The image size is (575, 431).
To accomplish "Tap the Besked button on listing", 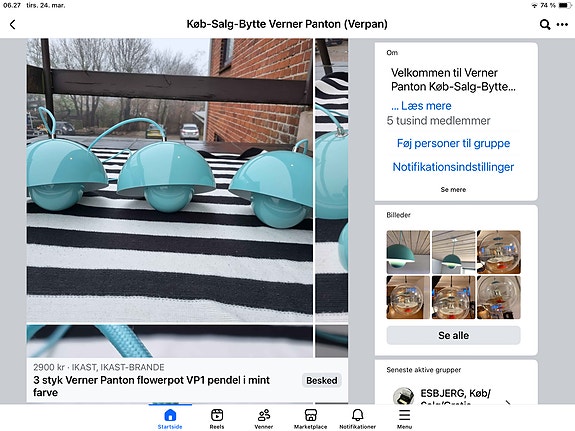I will (322, 380).
